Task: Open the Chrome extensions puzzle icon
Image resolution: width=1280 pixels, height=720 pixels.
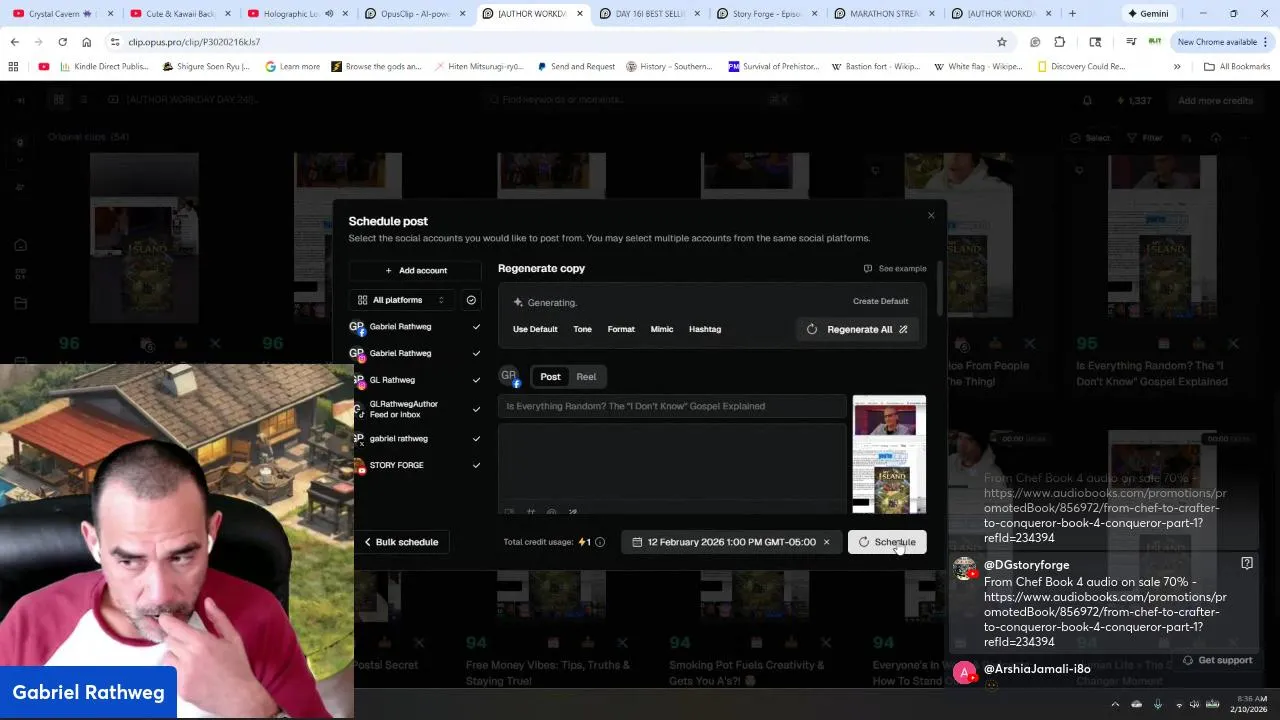Action: (x=1060, y=42)
